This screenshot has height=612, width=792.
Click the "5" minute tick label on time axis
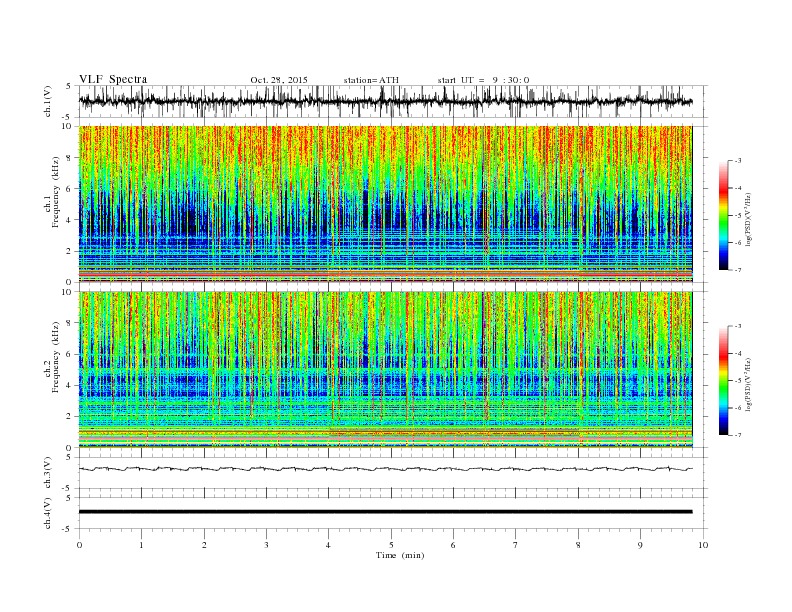391,545
